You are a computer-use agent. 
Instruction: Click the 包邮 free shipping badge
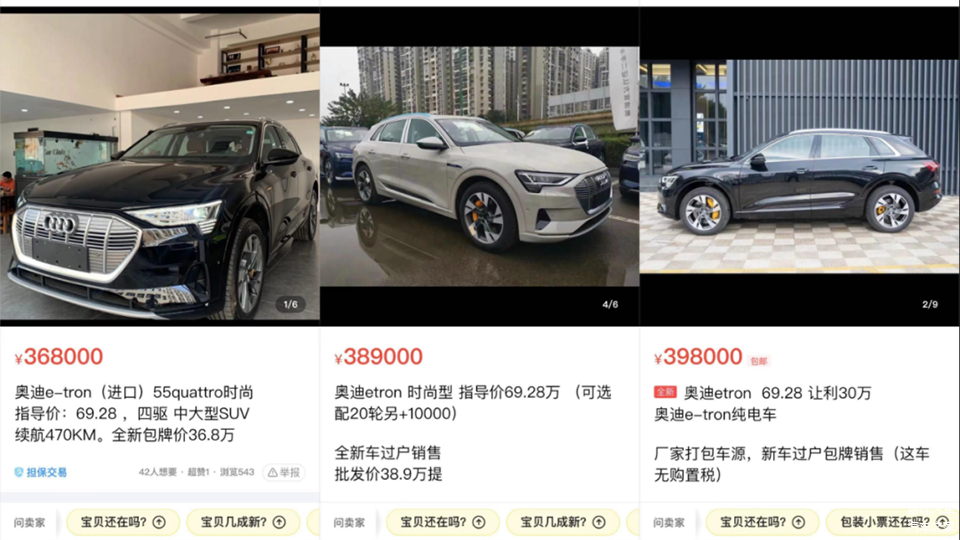pos(759,361)
